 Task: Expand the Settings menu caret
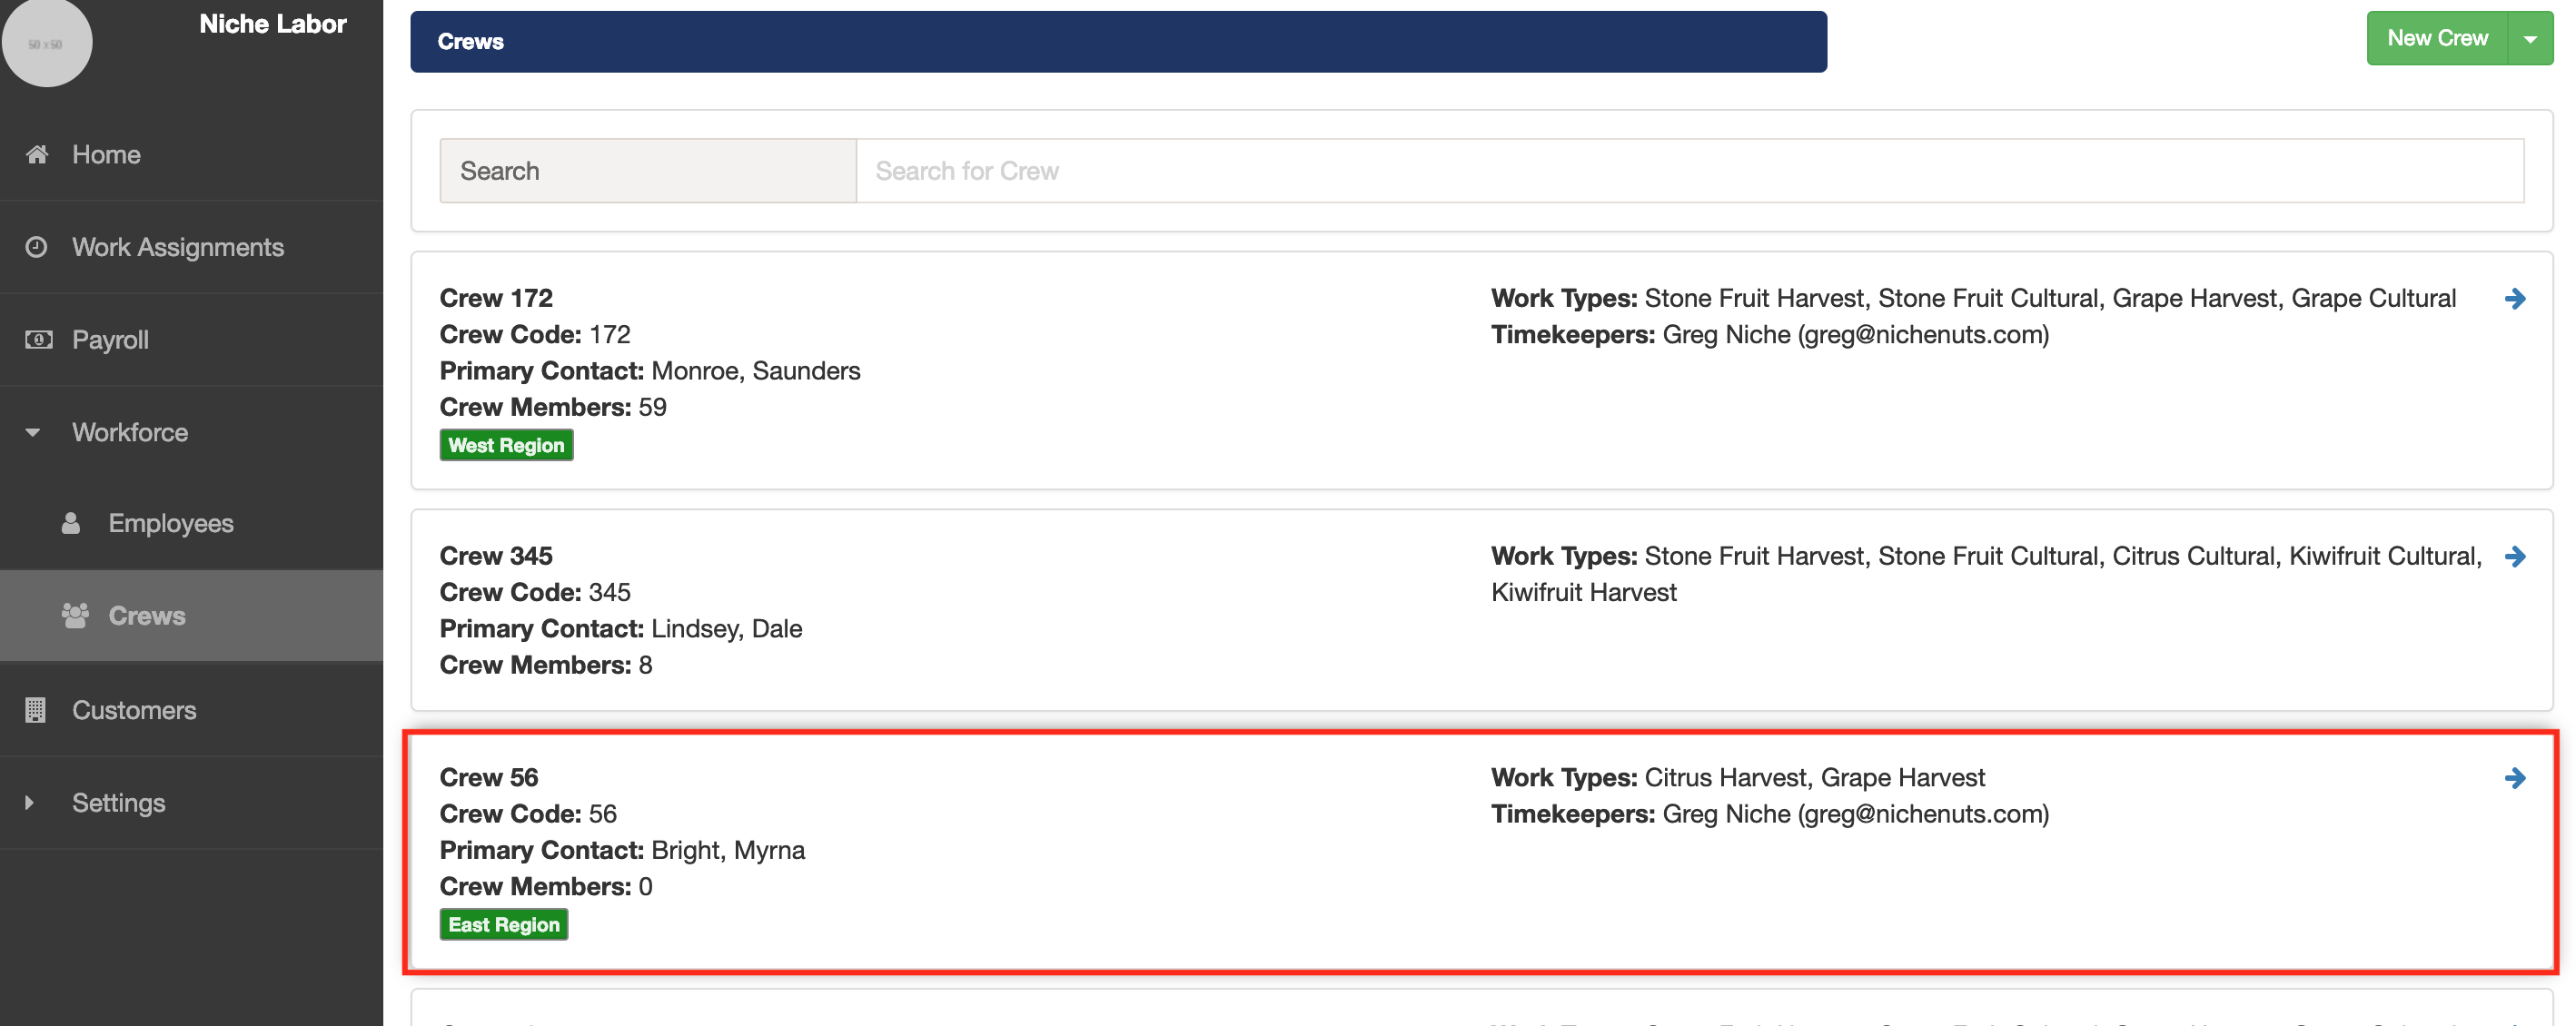(x=30, y=803)
